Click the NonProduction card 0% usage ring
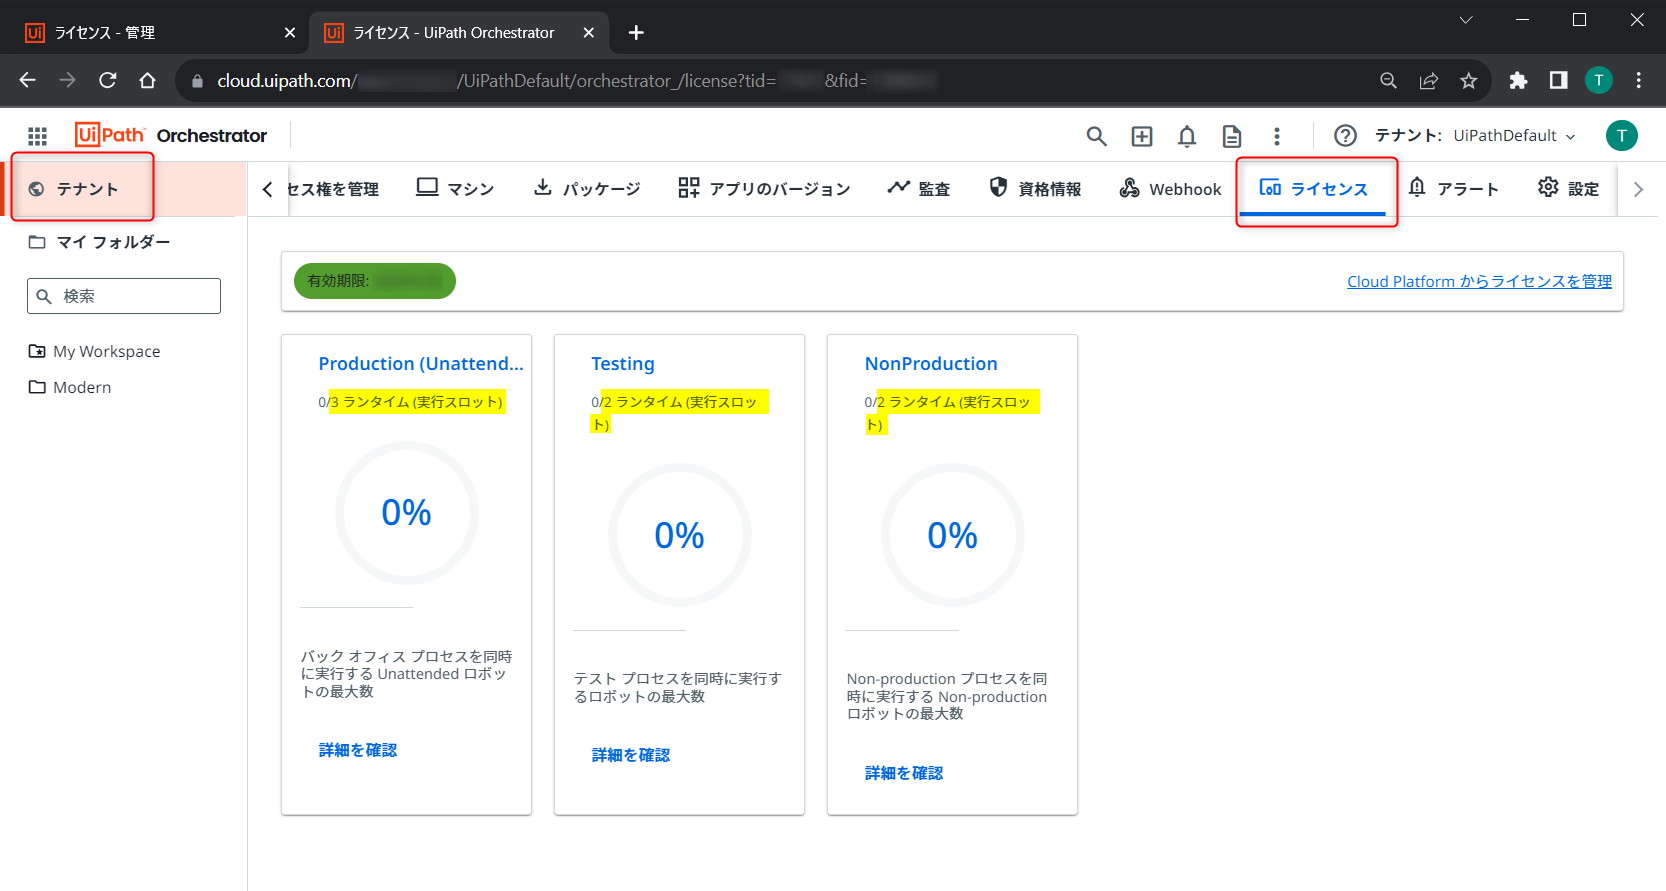The image size is (1666, 891). click(953, 535)
